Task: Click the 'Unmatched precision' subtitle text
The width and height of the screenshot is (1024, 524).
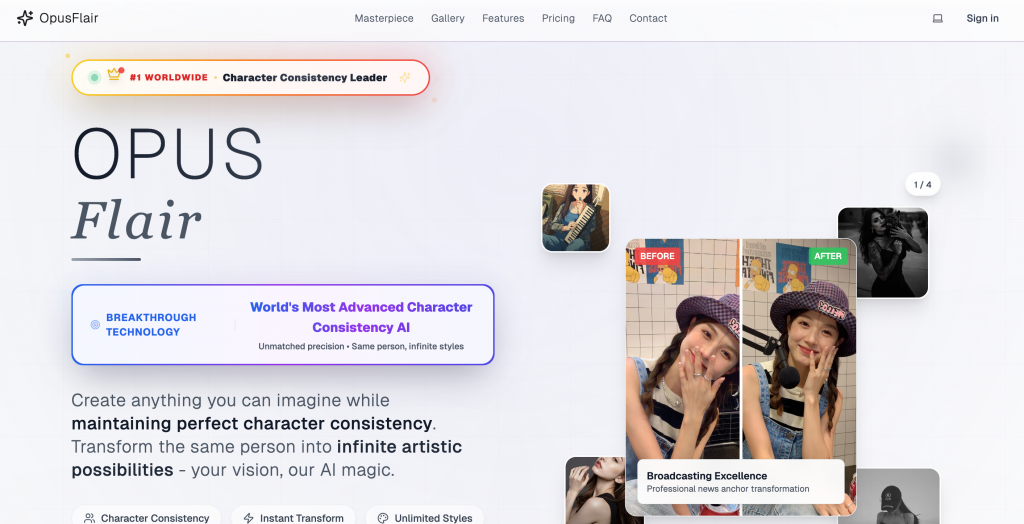Action: pyautogui.click(x=361, y=346)
